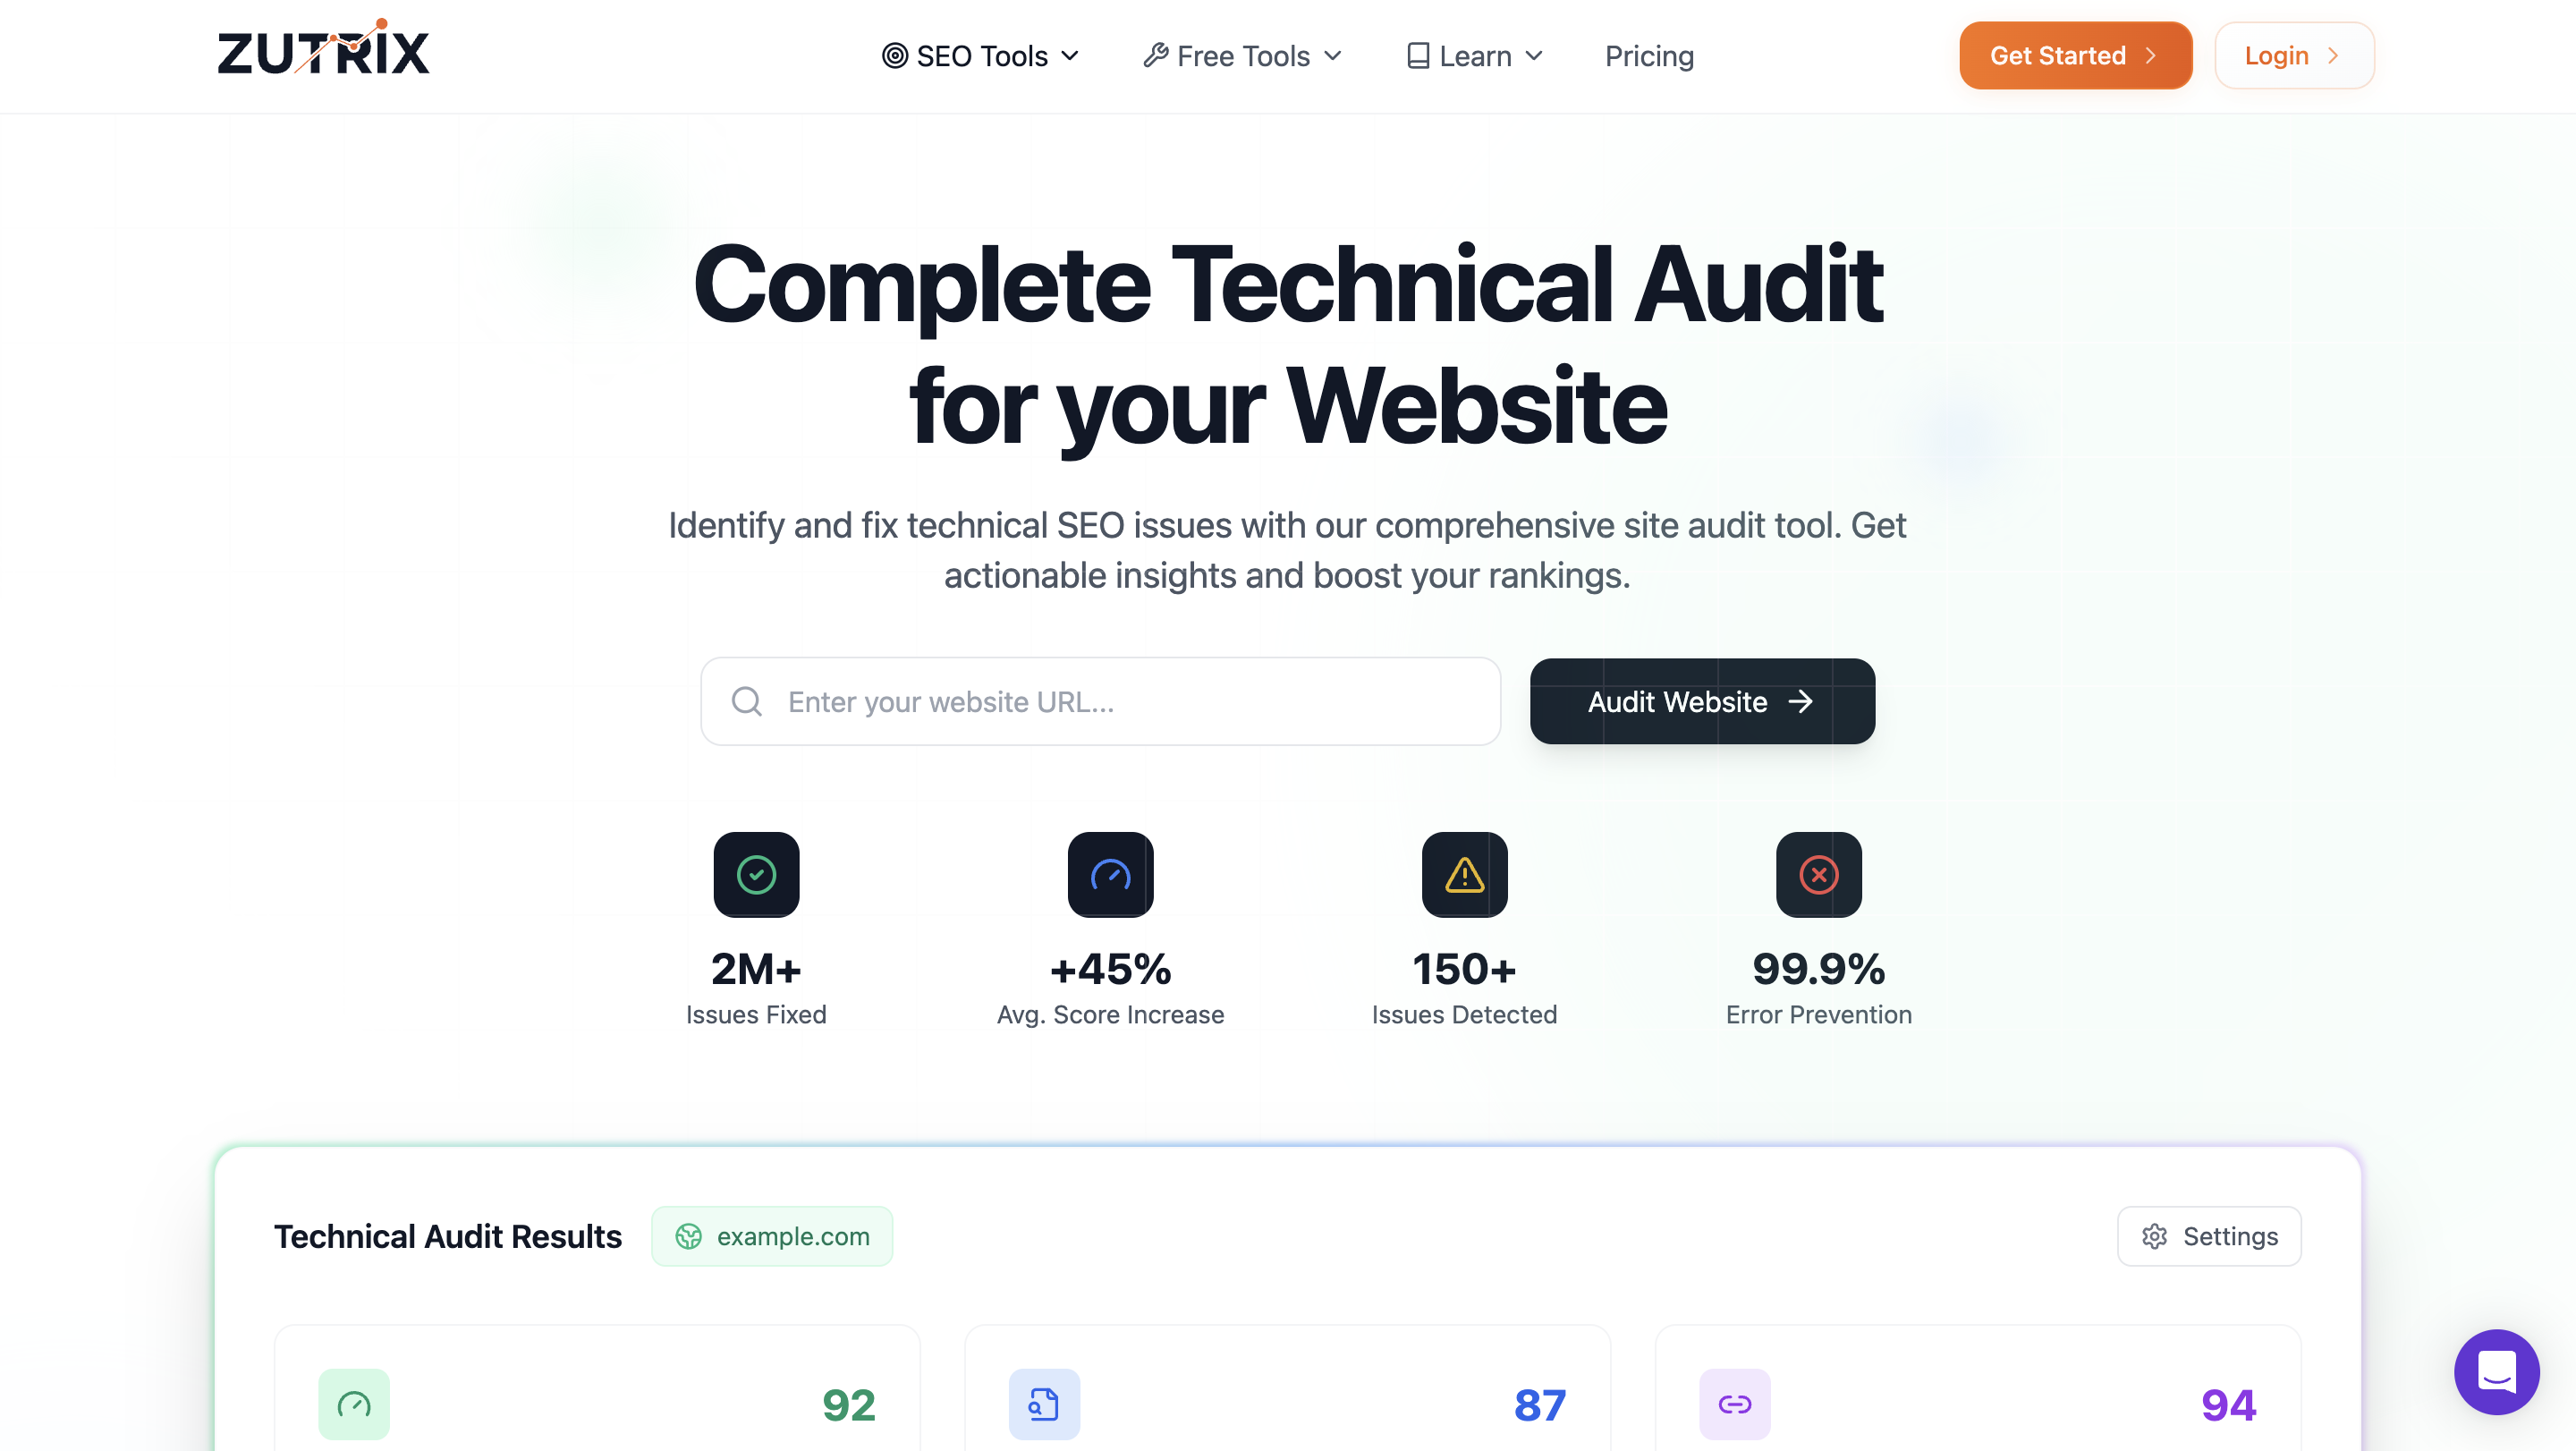Click the globe icon next to example.com

pyautogui.click(x=688, y=1235)
